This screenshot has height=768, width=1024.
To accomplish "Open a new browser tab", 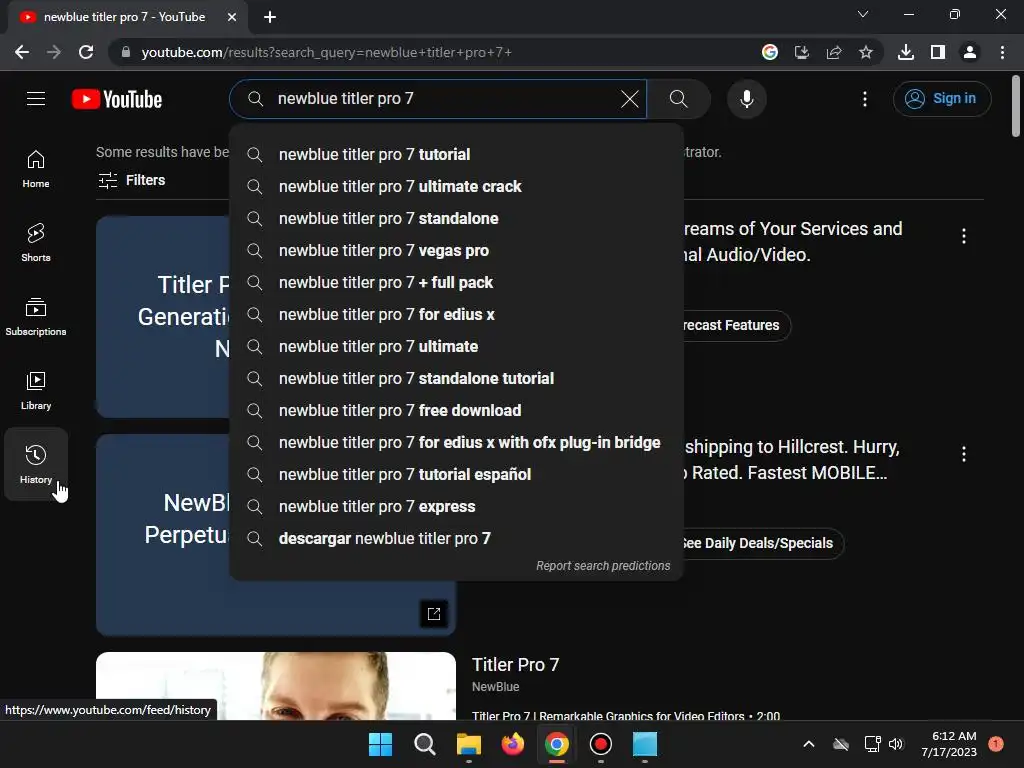I will 270,17.
